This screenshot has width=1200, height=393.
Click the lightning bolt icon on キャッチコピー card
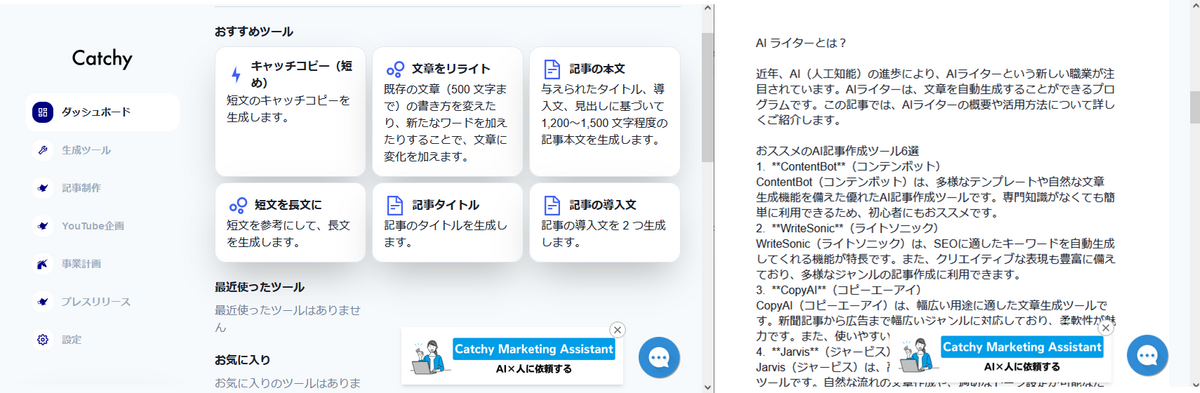(x=236, y=75)
